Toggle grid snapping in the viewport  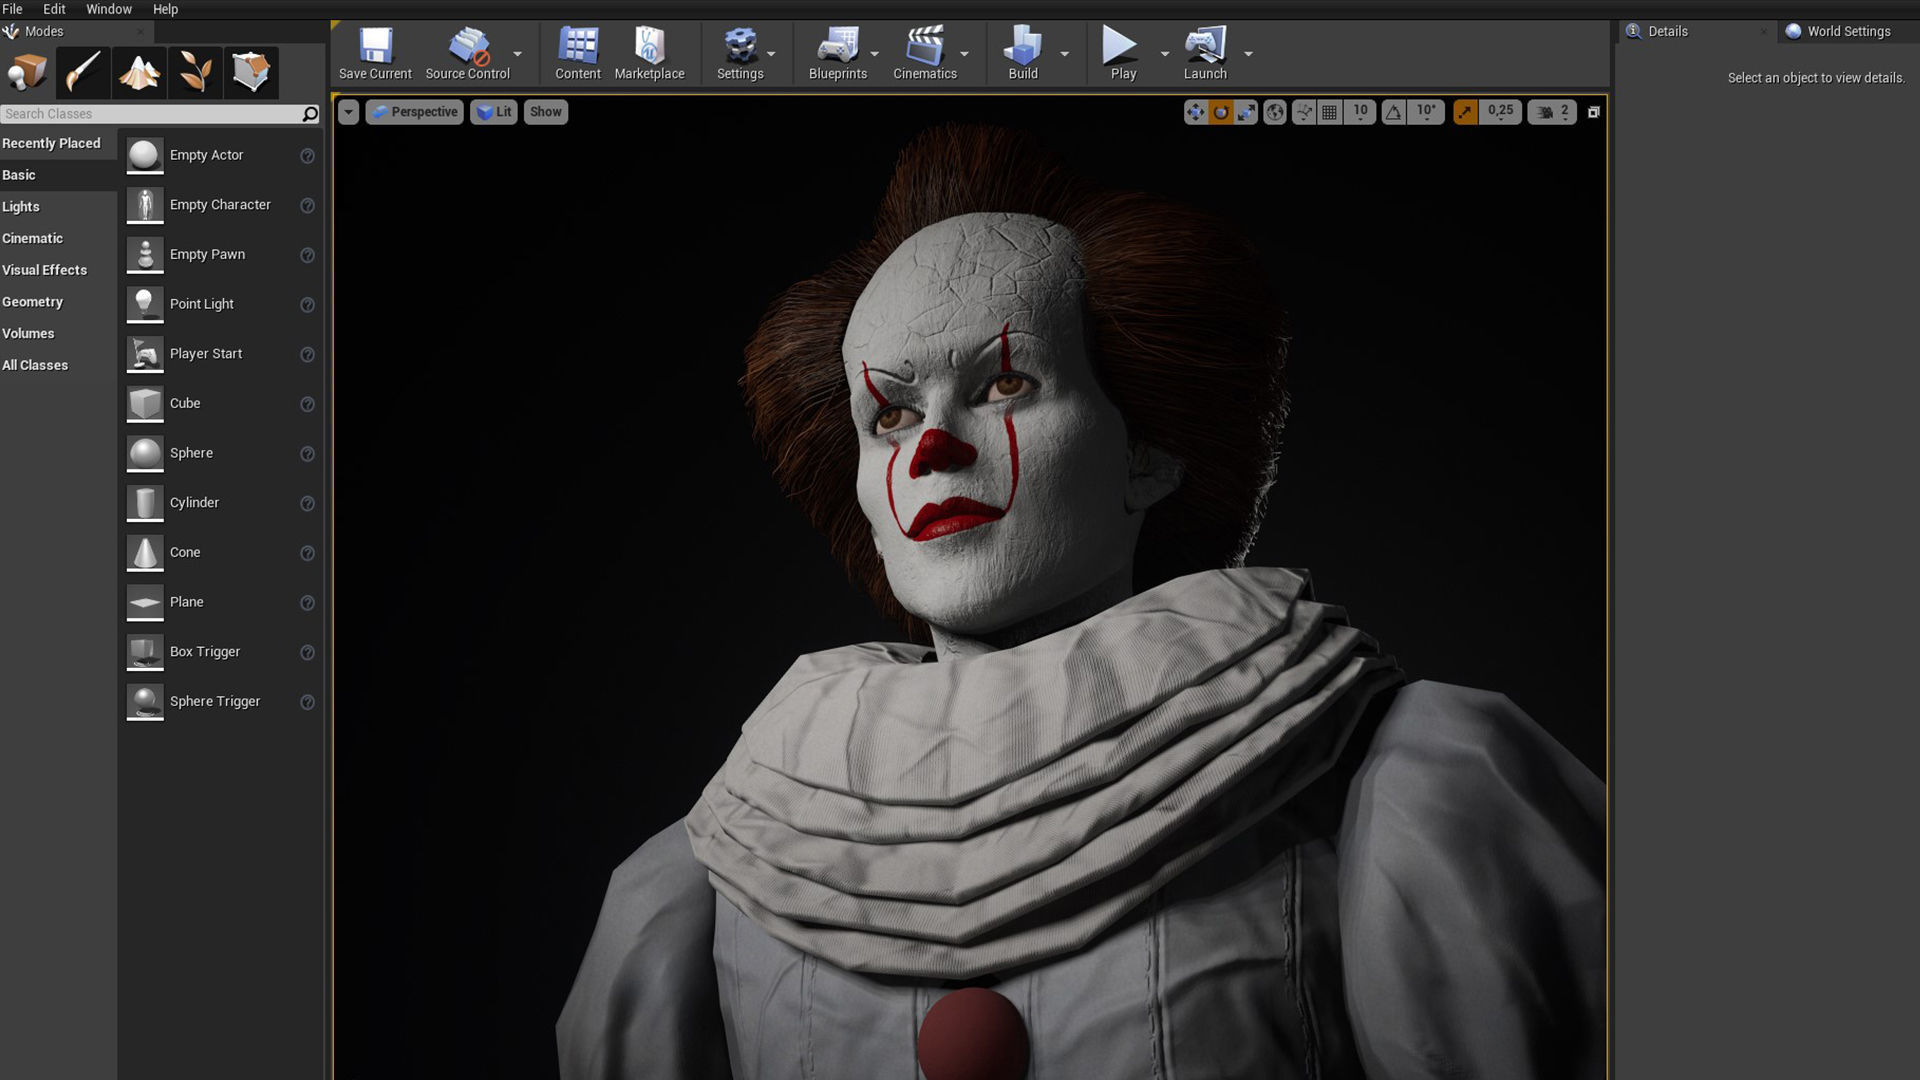click(x=1329, y=112)
